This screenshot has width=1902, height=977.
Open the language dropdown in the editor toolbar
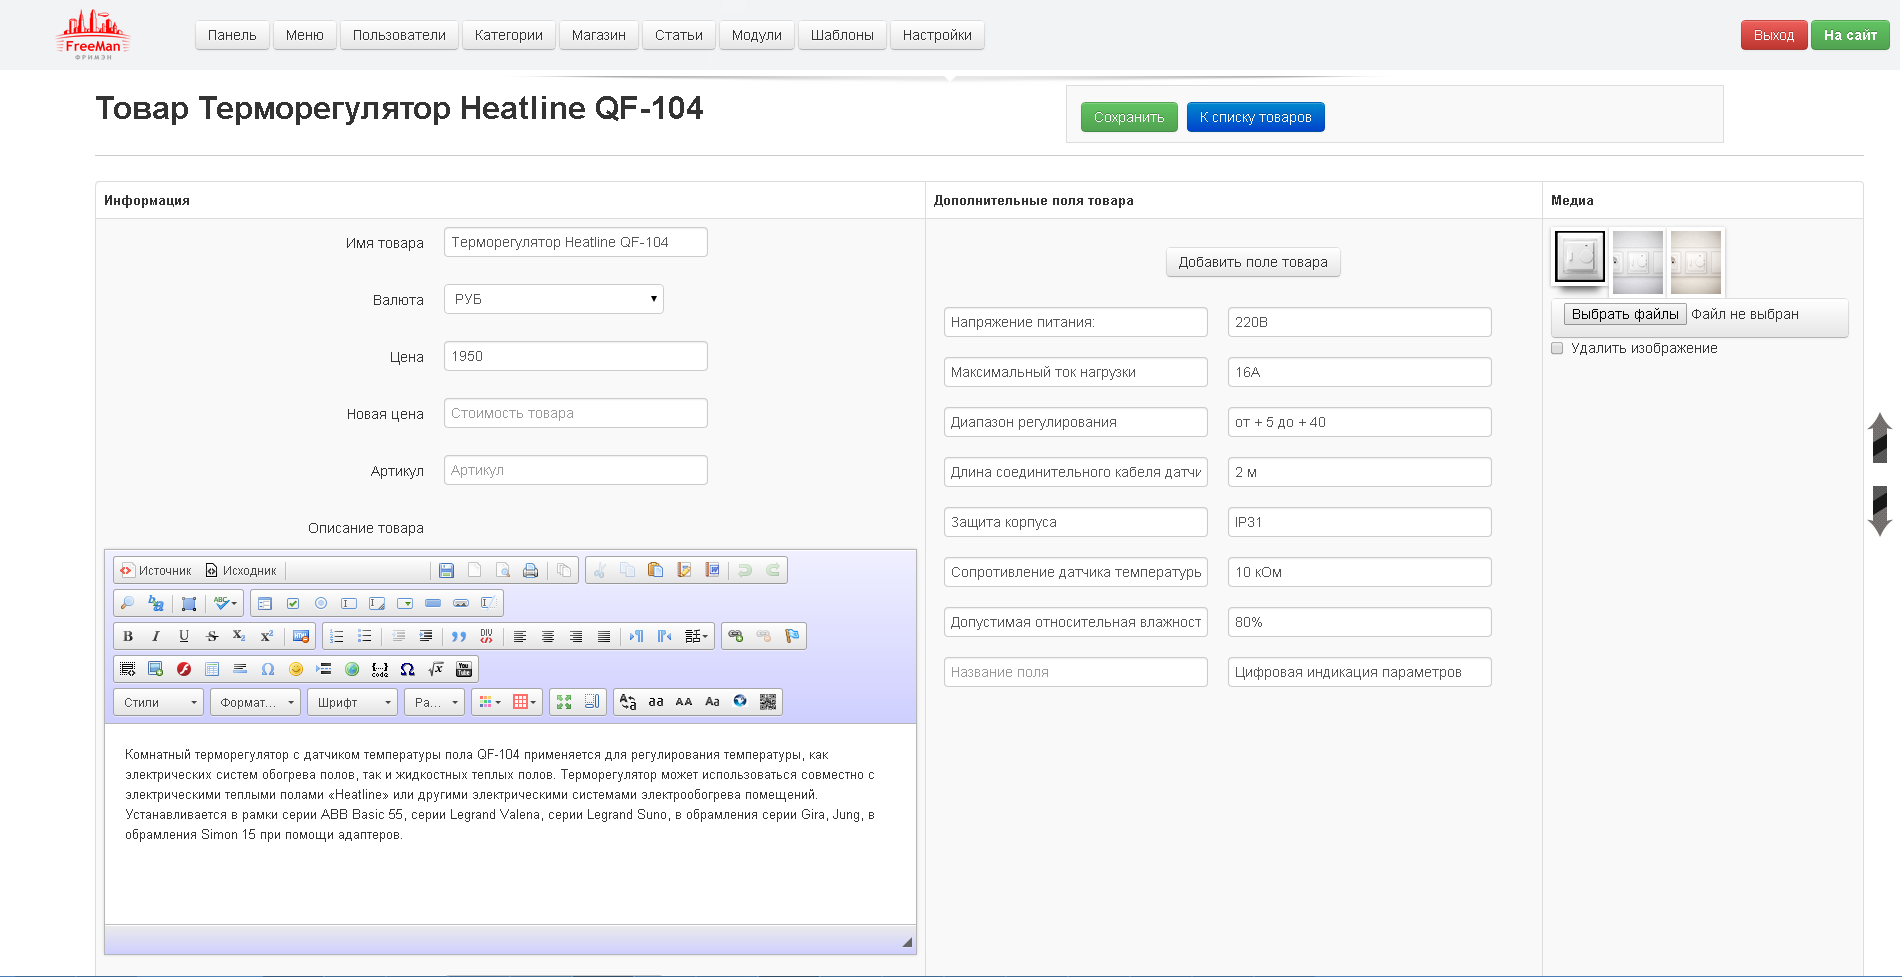pyautogui.click(x=696, y=636)
